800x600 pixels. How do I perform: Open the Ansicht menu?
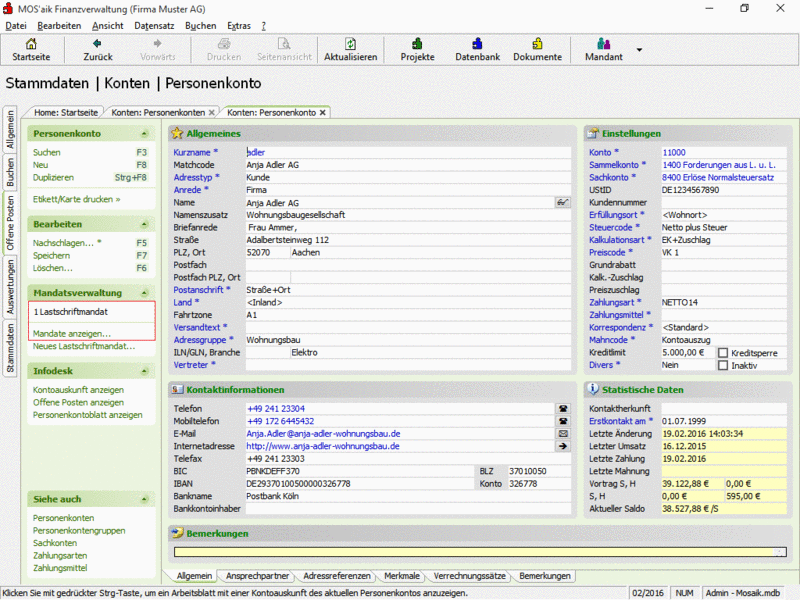point(108,26)
